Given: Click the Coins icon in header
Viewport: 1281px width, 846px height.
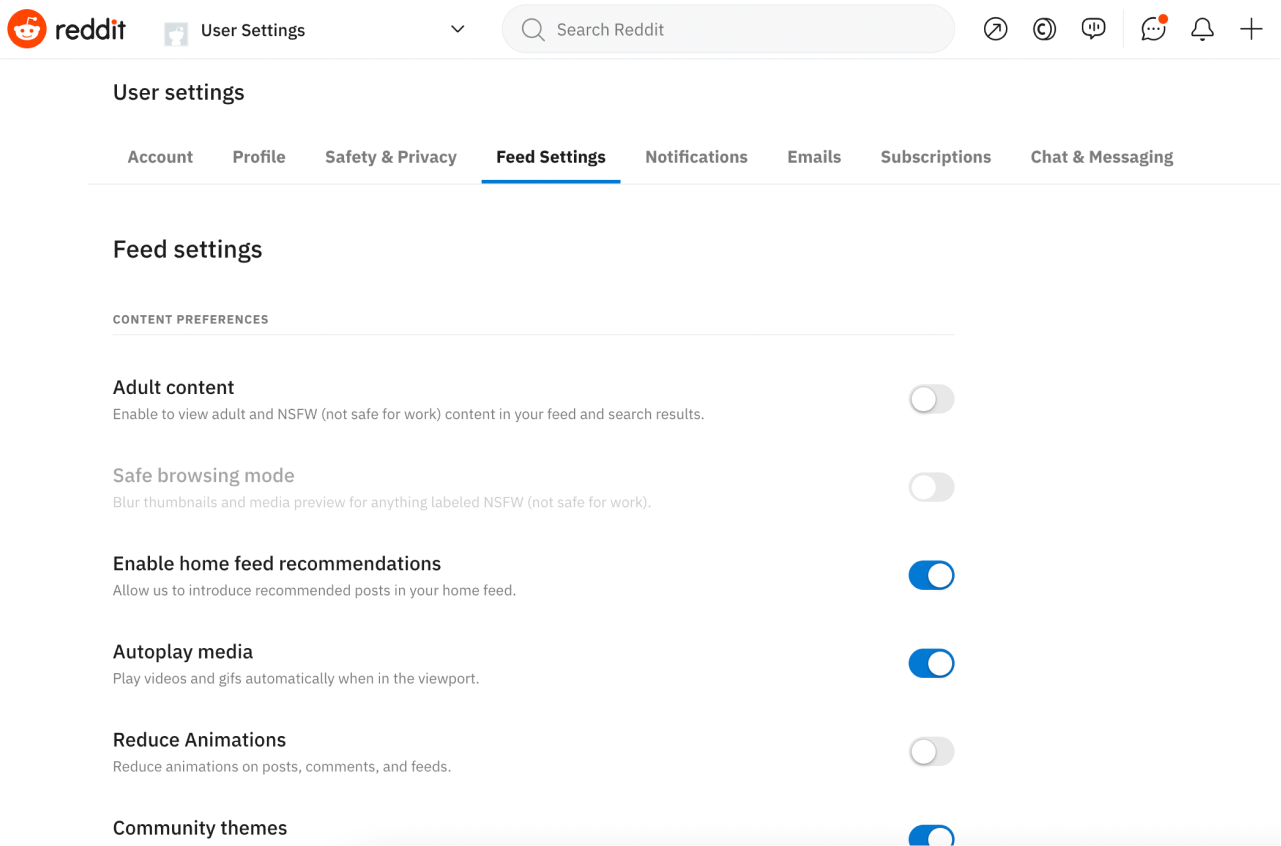Looking at the screenshot, I should (x=1044, y=30).
